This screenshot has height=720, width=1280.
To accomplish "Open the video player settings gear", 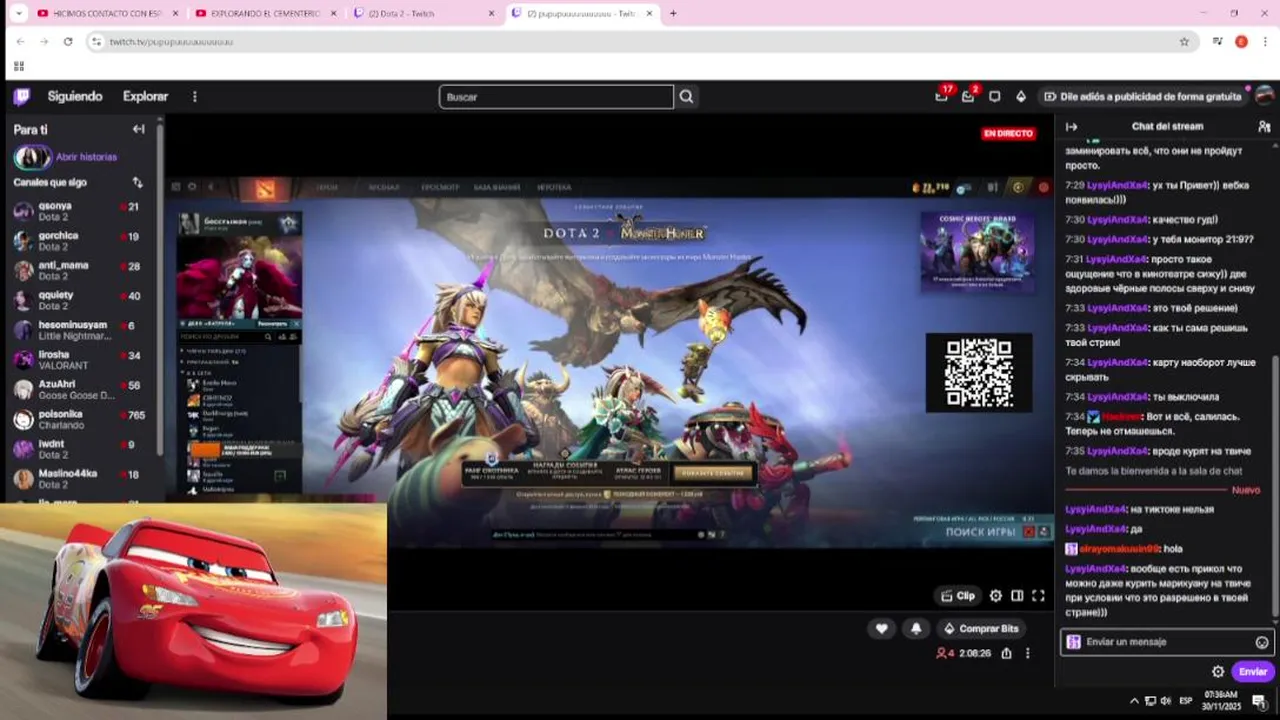I will point(996,596).
